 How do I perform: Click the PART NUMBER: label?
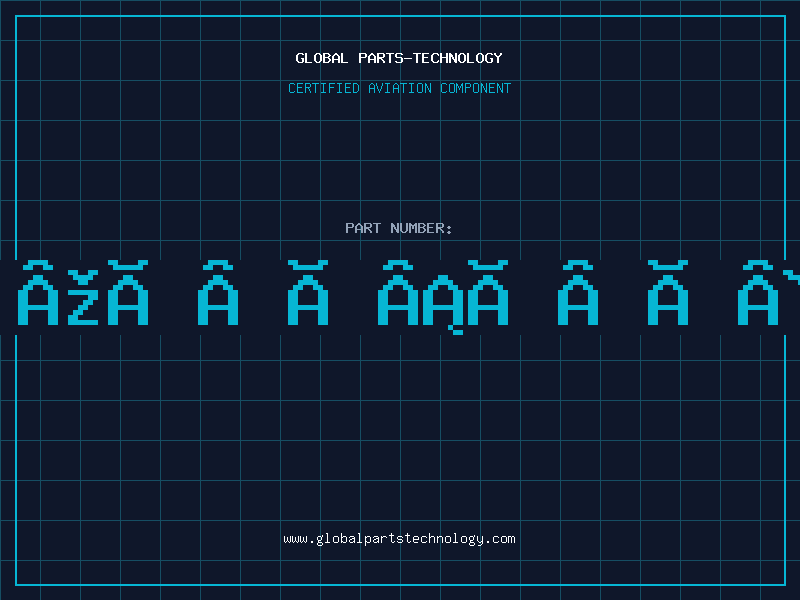coord(399,228)
